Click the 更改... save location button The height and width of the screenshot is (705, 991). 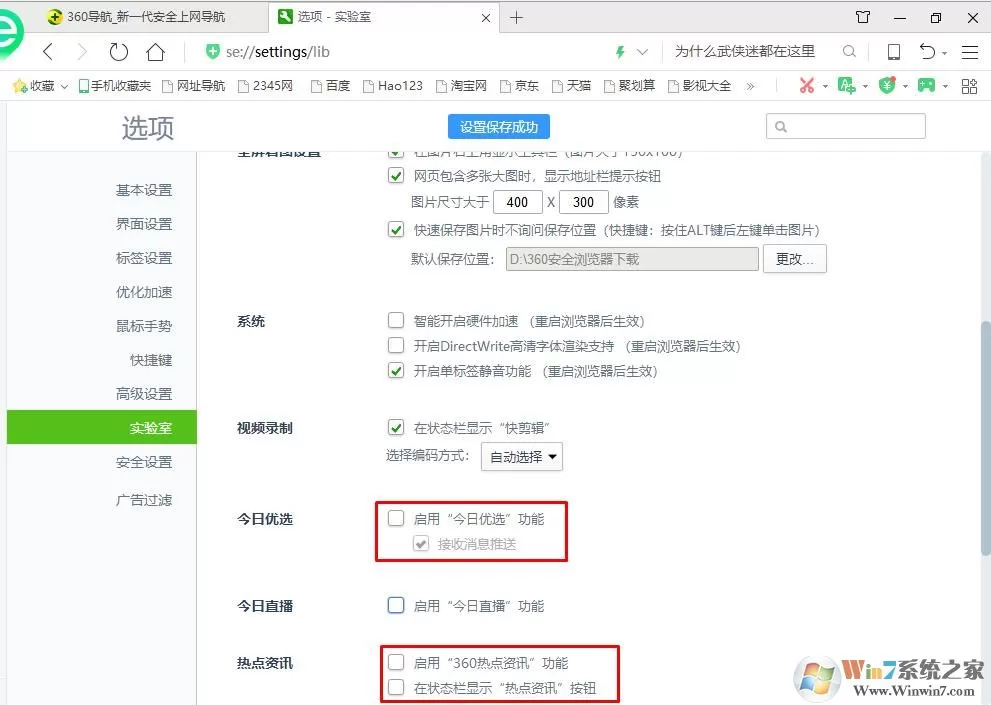[794, 259]
